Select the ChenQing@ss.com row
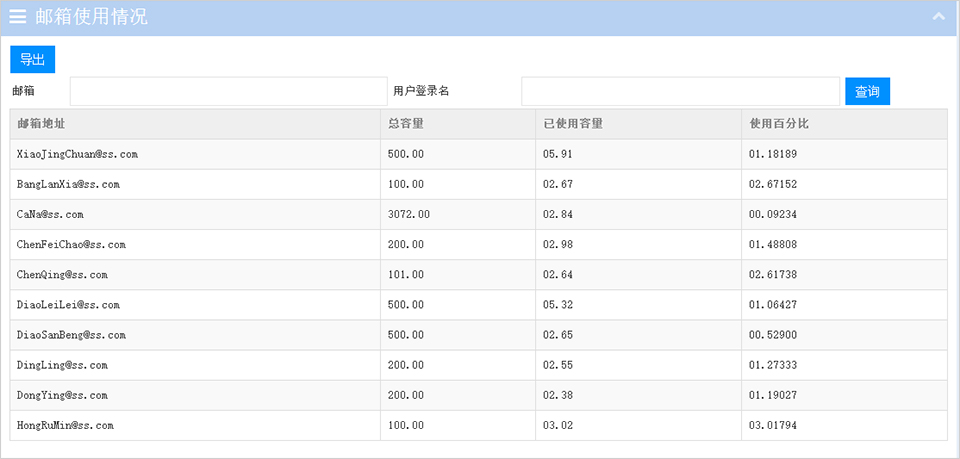 point(479,275)
